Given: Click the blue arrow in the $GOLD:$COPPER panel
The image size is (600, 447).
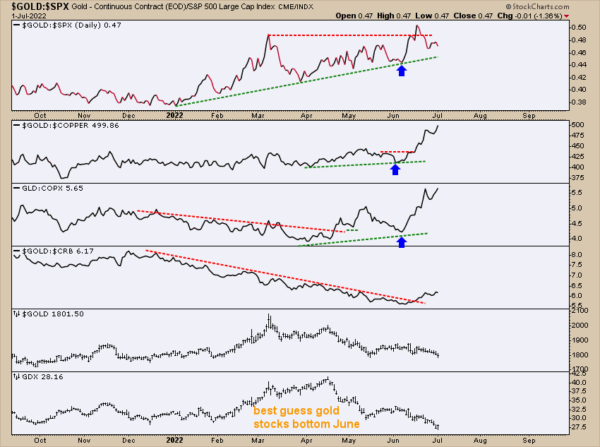Looking at the screenshot, I should (x=394, y=169).
